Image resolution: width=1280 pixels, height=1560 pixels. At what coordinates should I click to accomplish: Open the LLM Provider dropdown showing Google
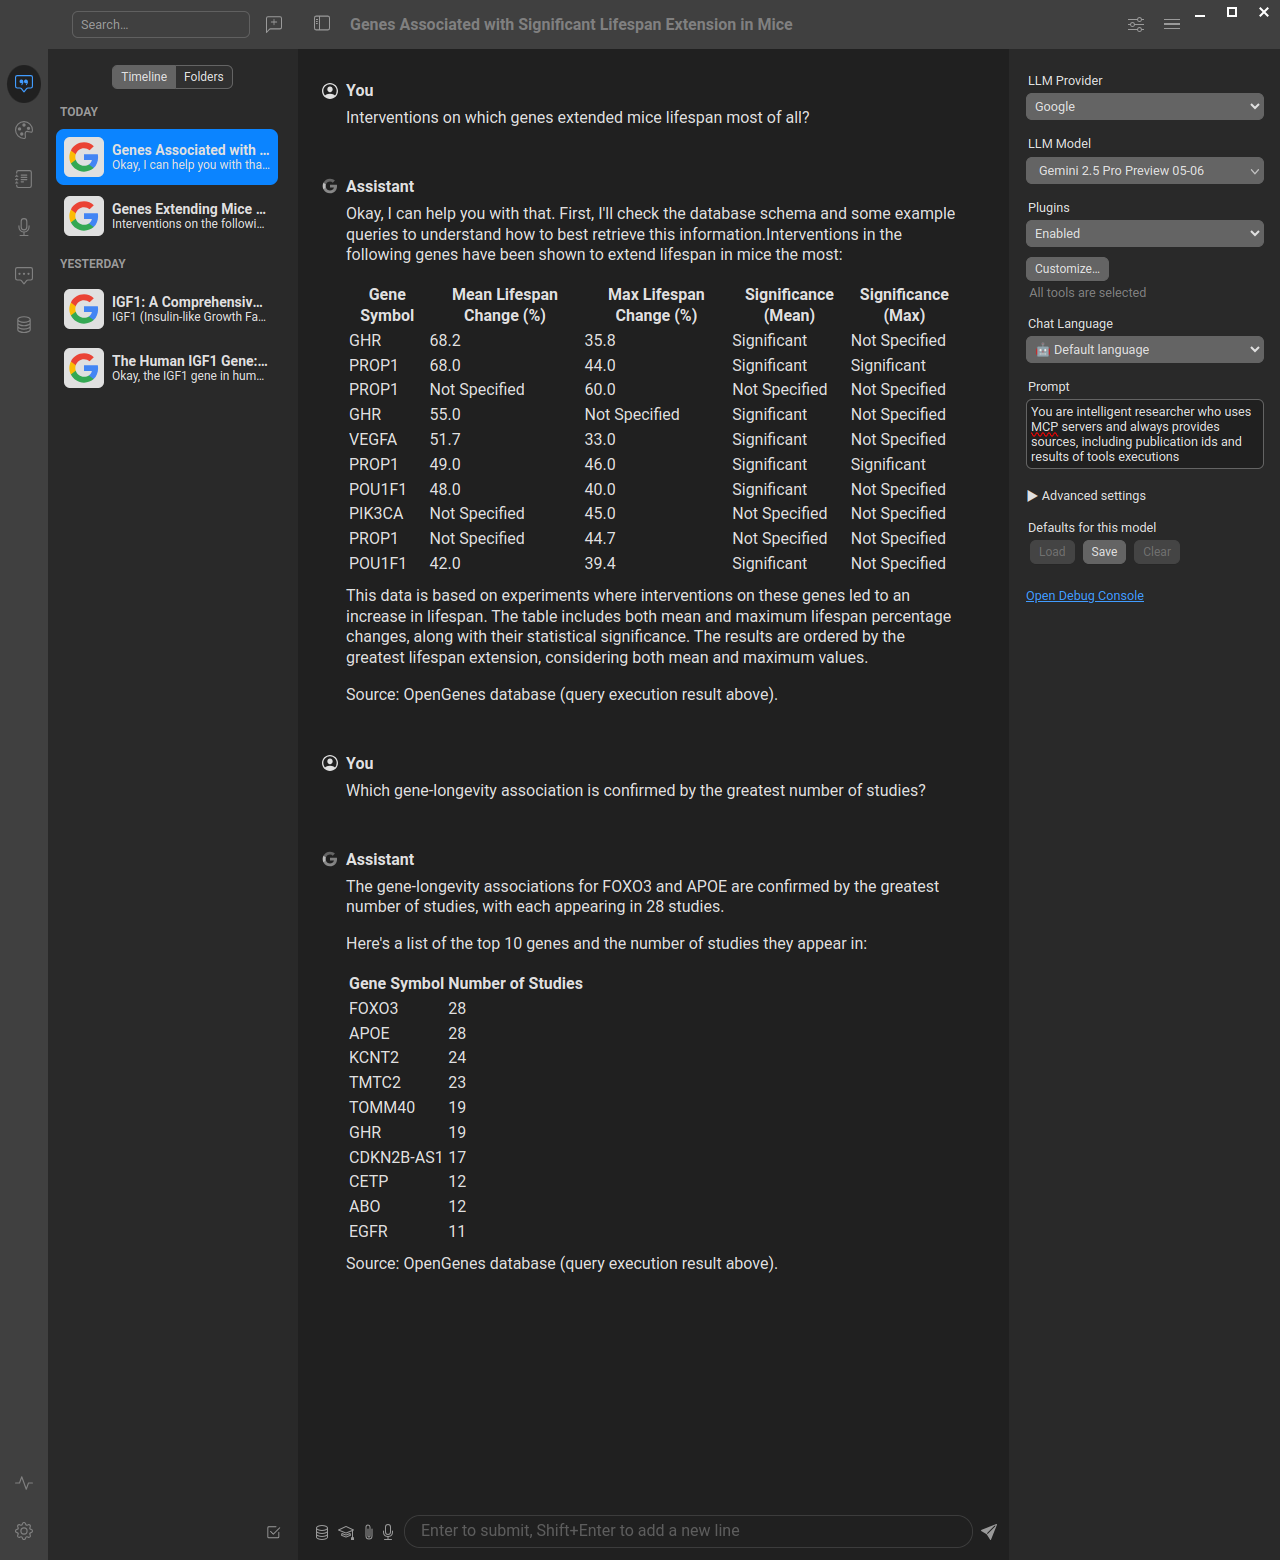coord(1145,107)
